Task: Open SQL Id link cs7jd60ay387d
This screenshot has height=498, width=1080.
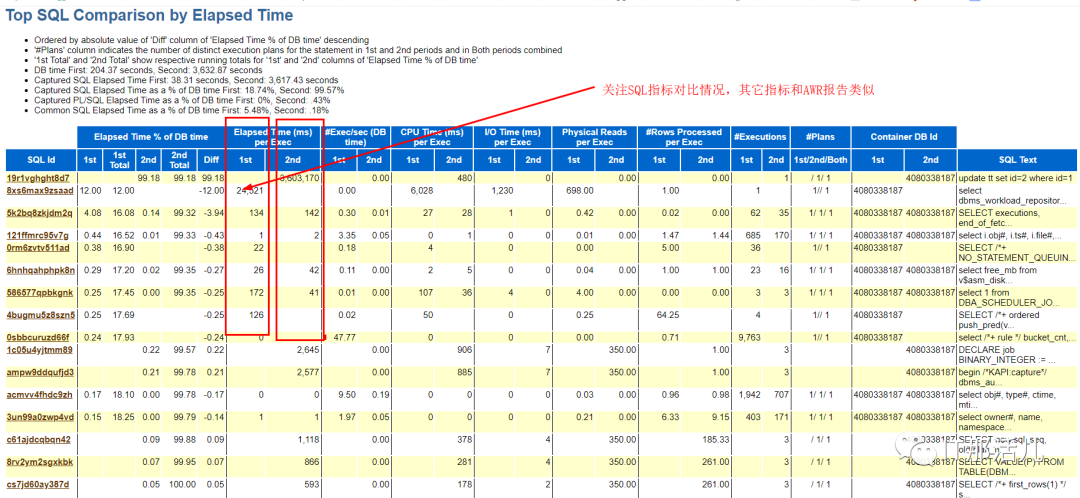Action: tap(39, 485)
